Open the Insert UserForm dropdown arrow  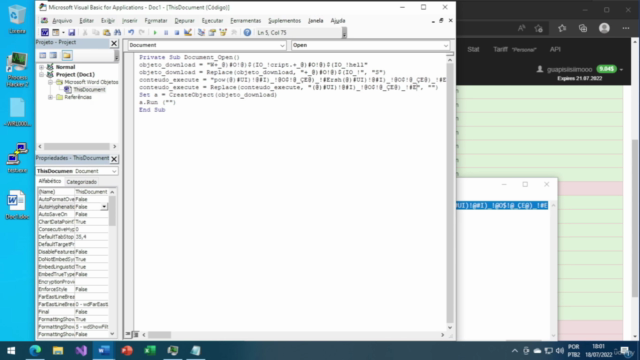63,33
